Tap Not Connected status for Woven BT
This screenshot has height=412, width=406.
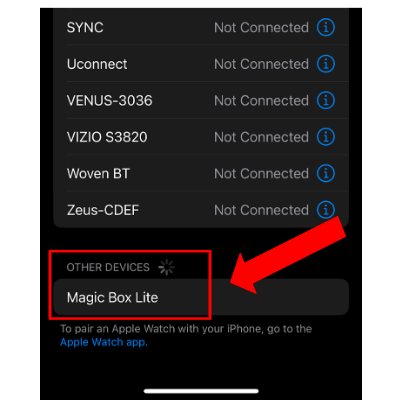pyautogui.click(x=261, y=174)
